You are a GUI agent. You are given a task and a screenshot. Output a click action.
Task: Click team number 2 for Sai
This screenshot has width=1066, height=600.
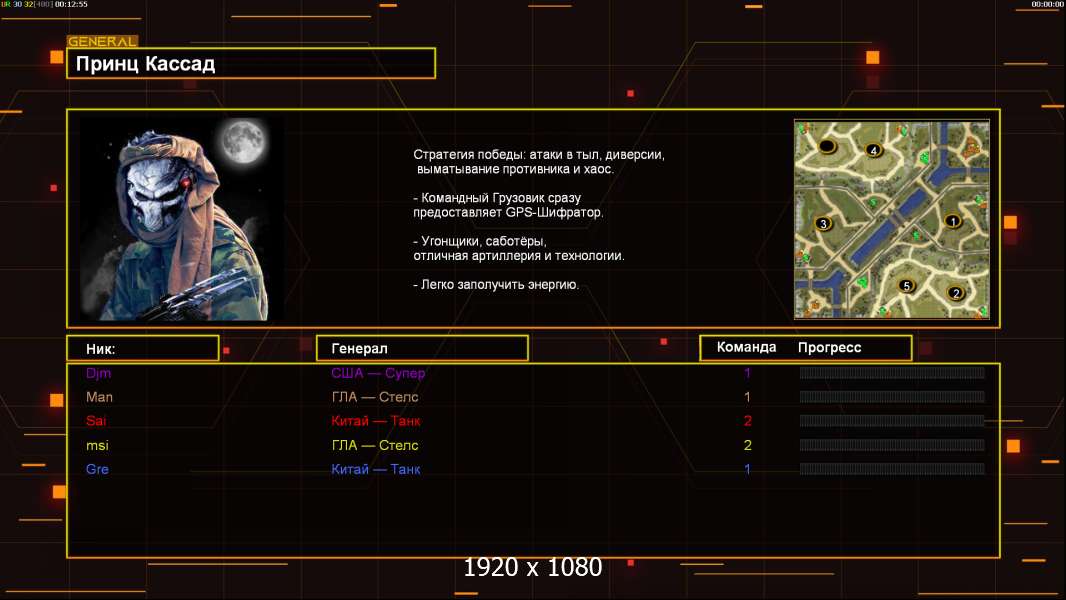point(747,421)
